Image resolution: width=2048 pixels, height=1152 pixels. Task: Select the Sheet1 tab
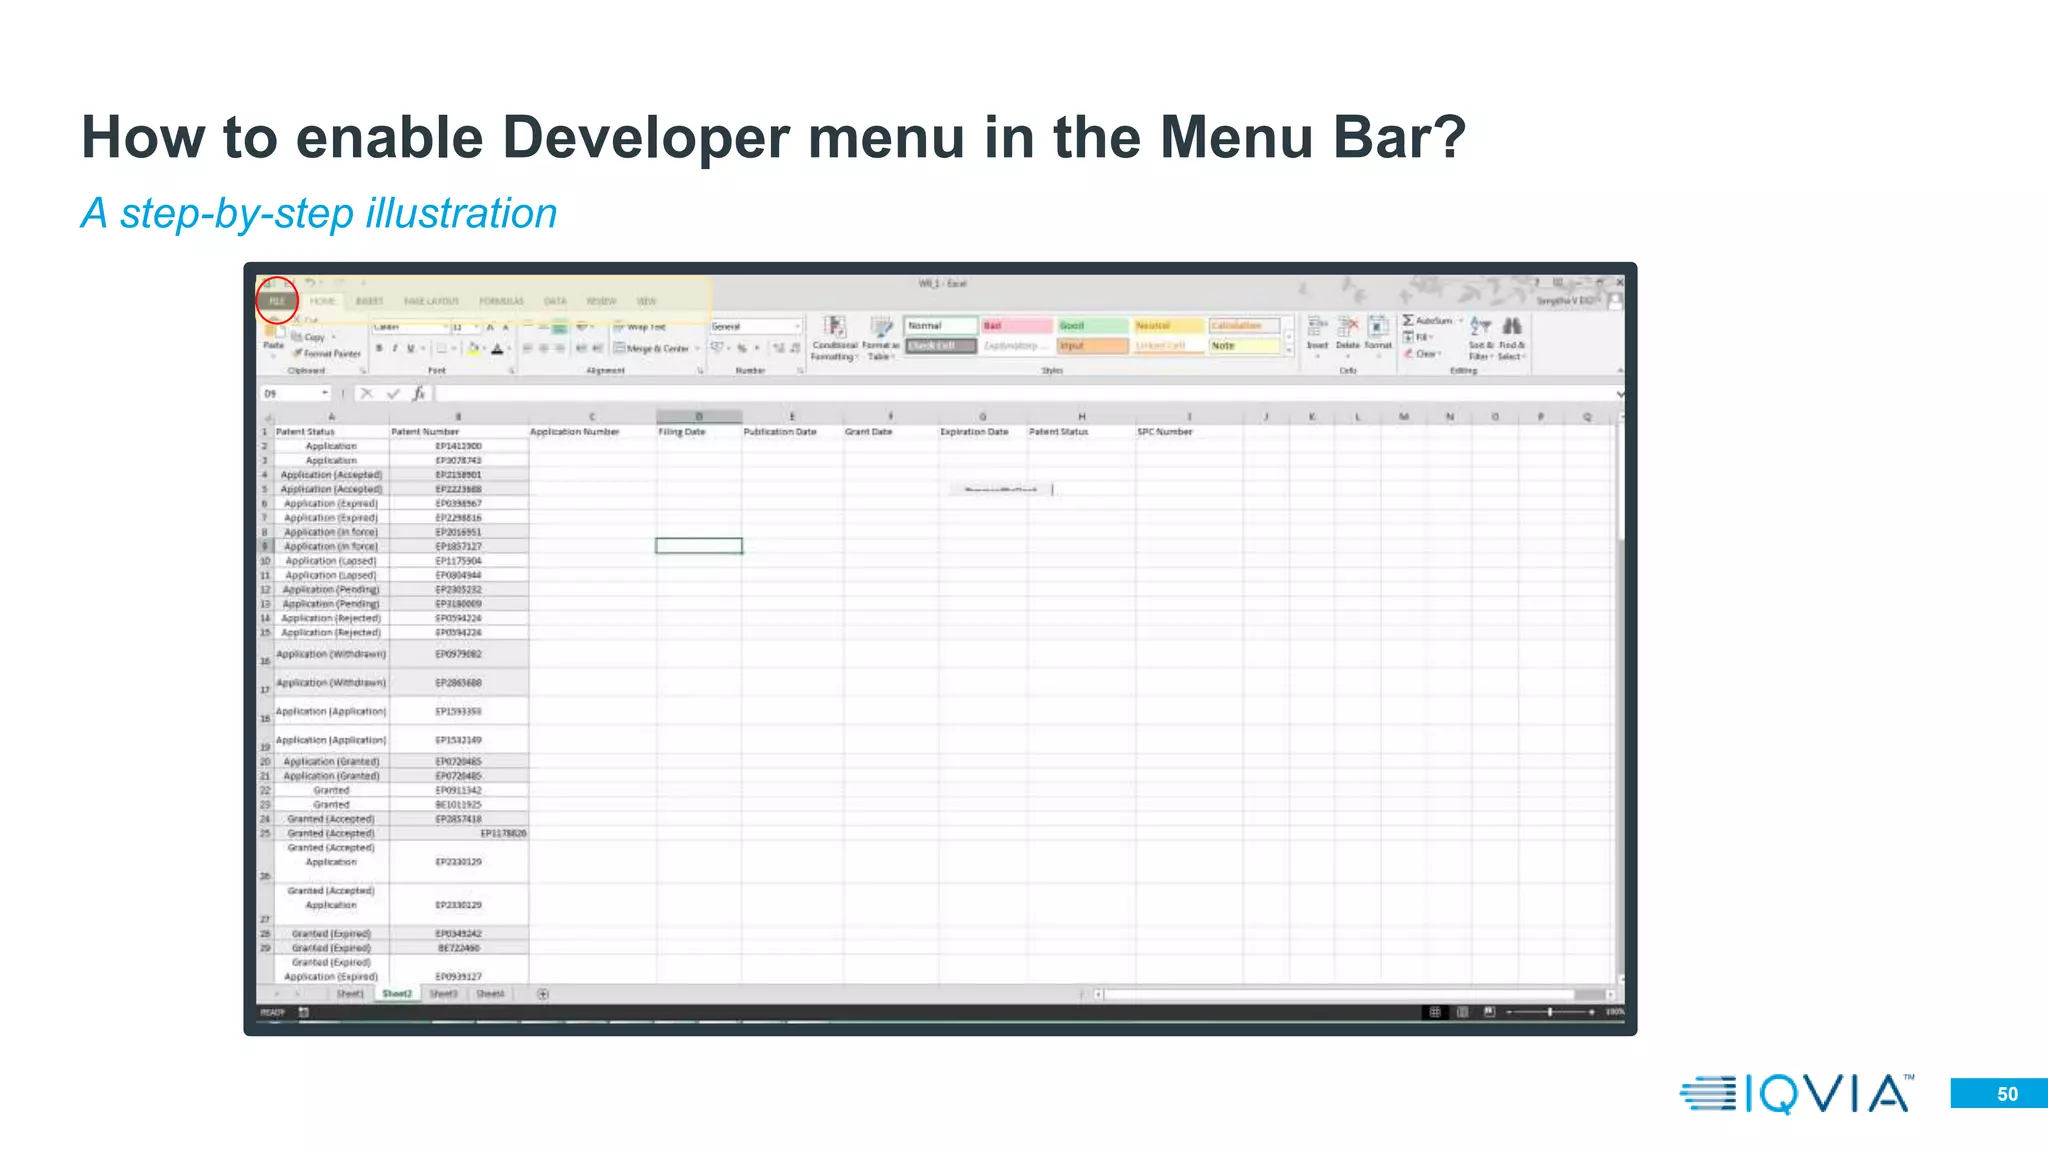coord(350,994)
